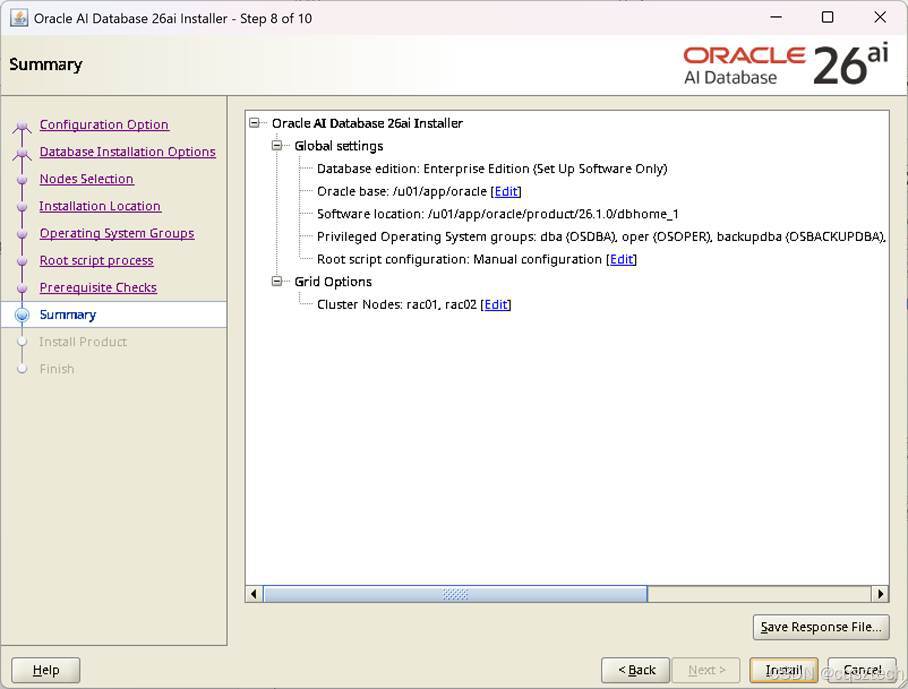908x689 pixels.
Task: Click the Install button
Action: pos(783,670)
